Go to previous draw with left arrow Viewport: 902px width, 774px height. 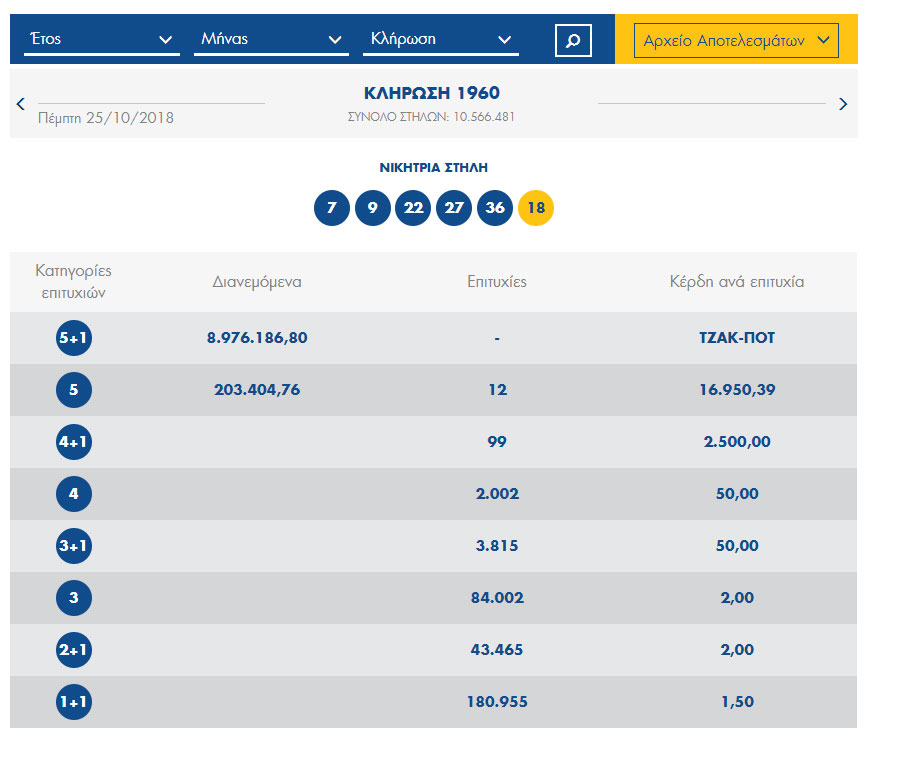20,104
